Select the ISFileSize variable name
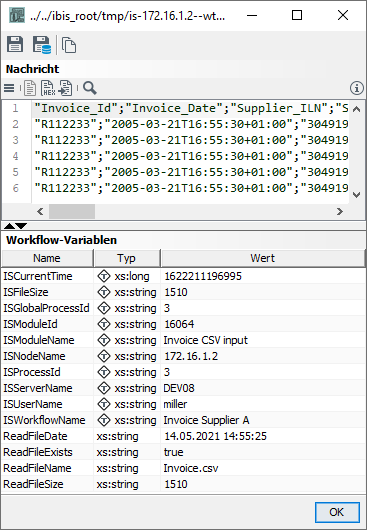The width and height of the screenshot is (367, 530). click(26, 292)
